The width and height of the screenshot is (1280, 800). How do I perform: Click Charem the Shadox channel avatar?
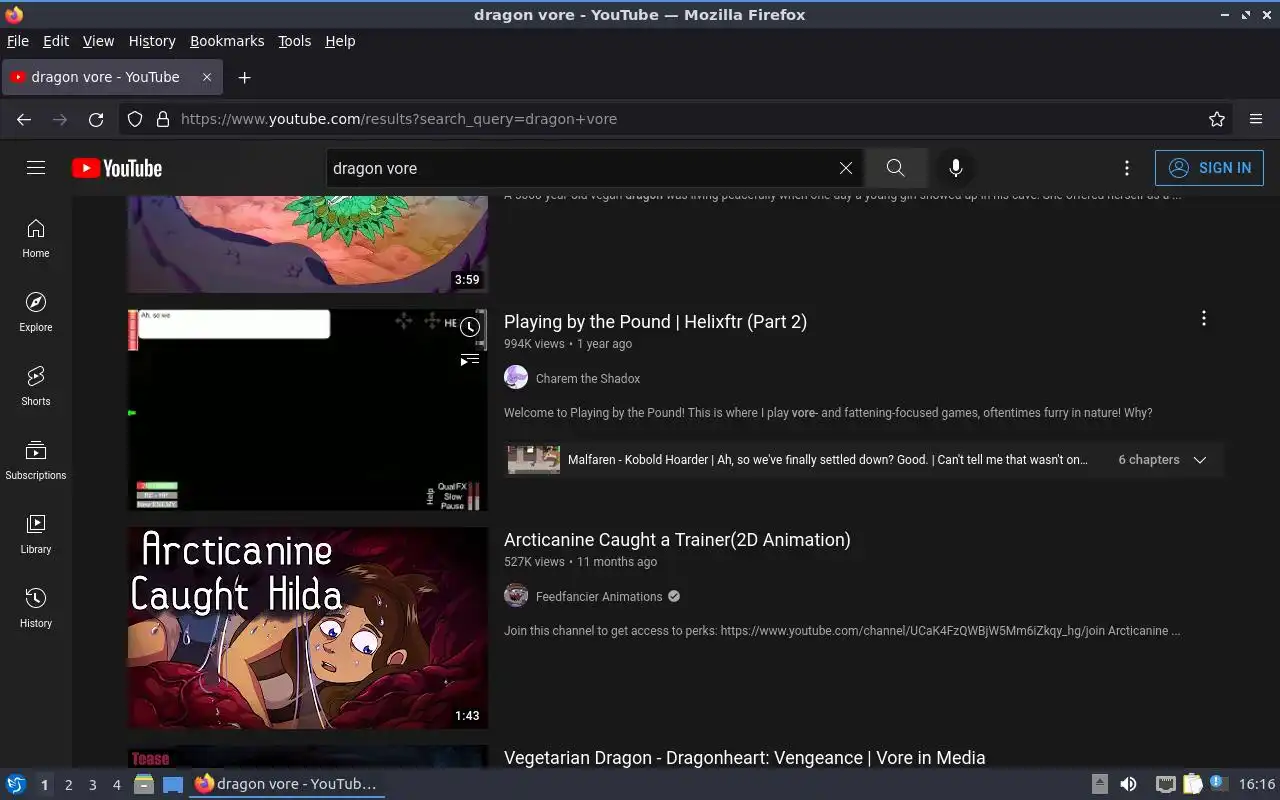(516, 377)
